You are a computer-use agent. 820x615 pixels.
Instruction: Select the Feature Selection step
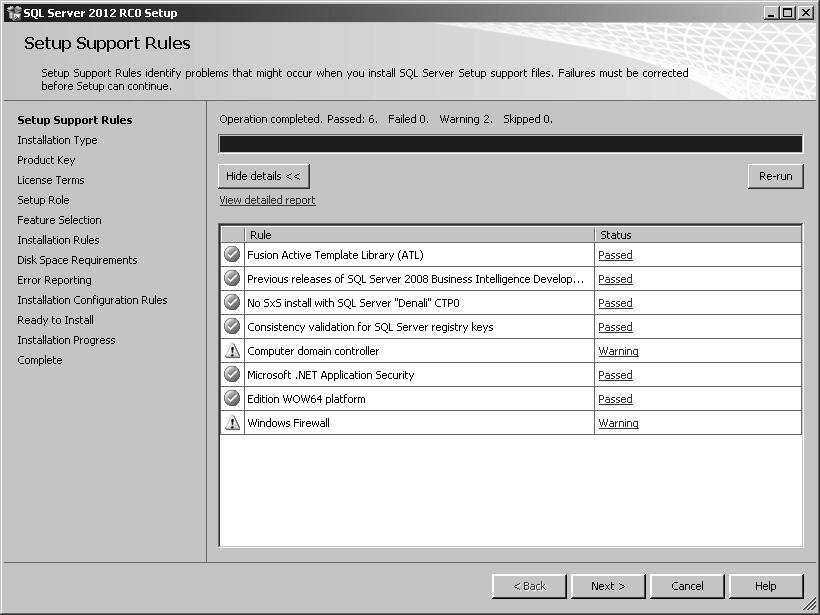coord(59,220)
